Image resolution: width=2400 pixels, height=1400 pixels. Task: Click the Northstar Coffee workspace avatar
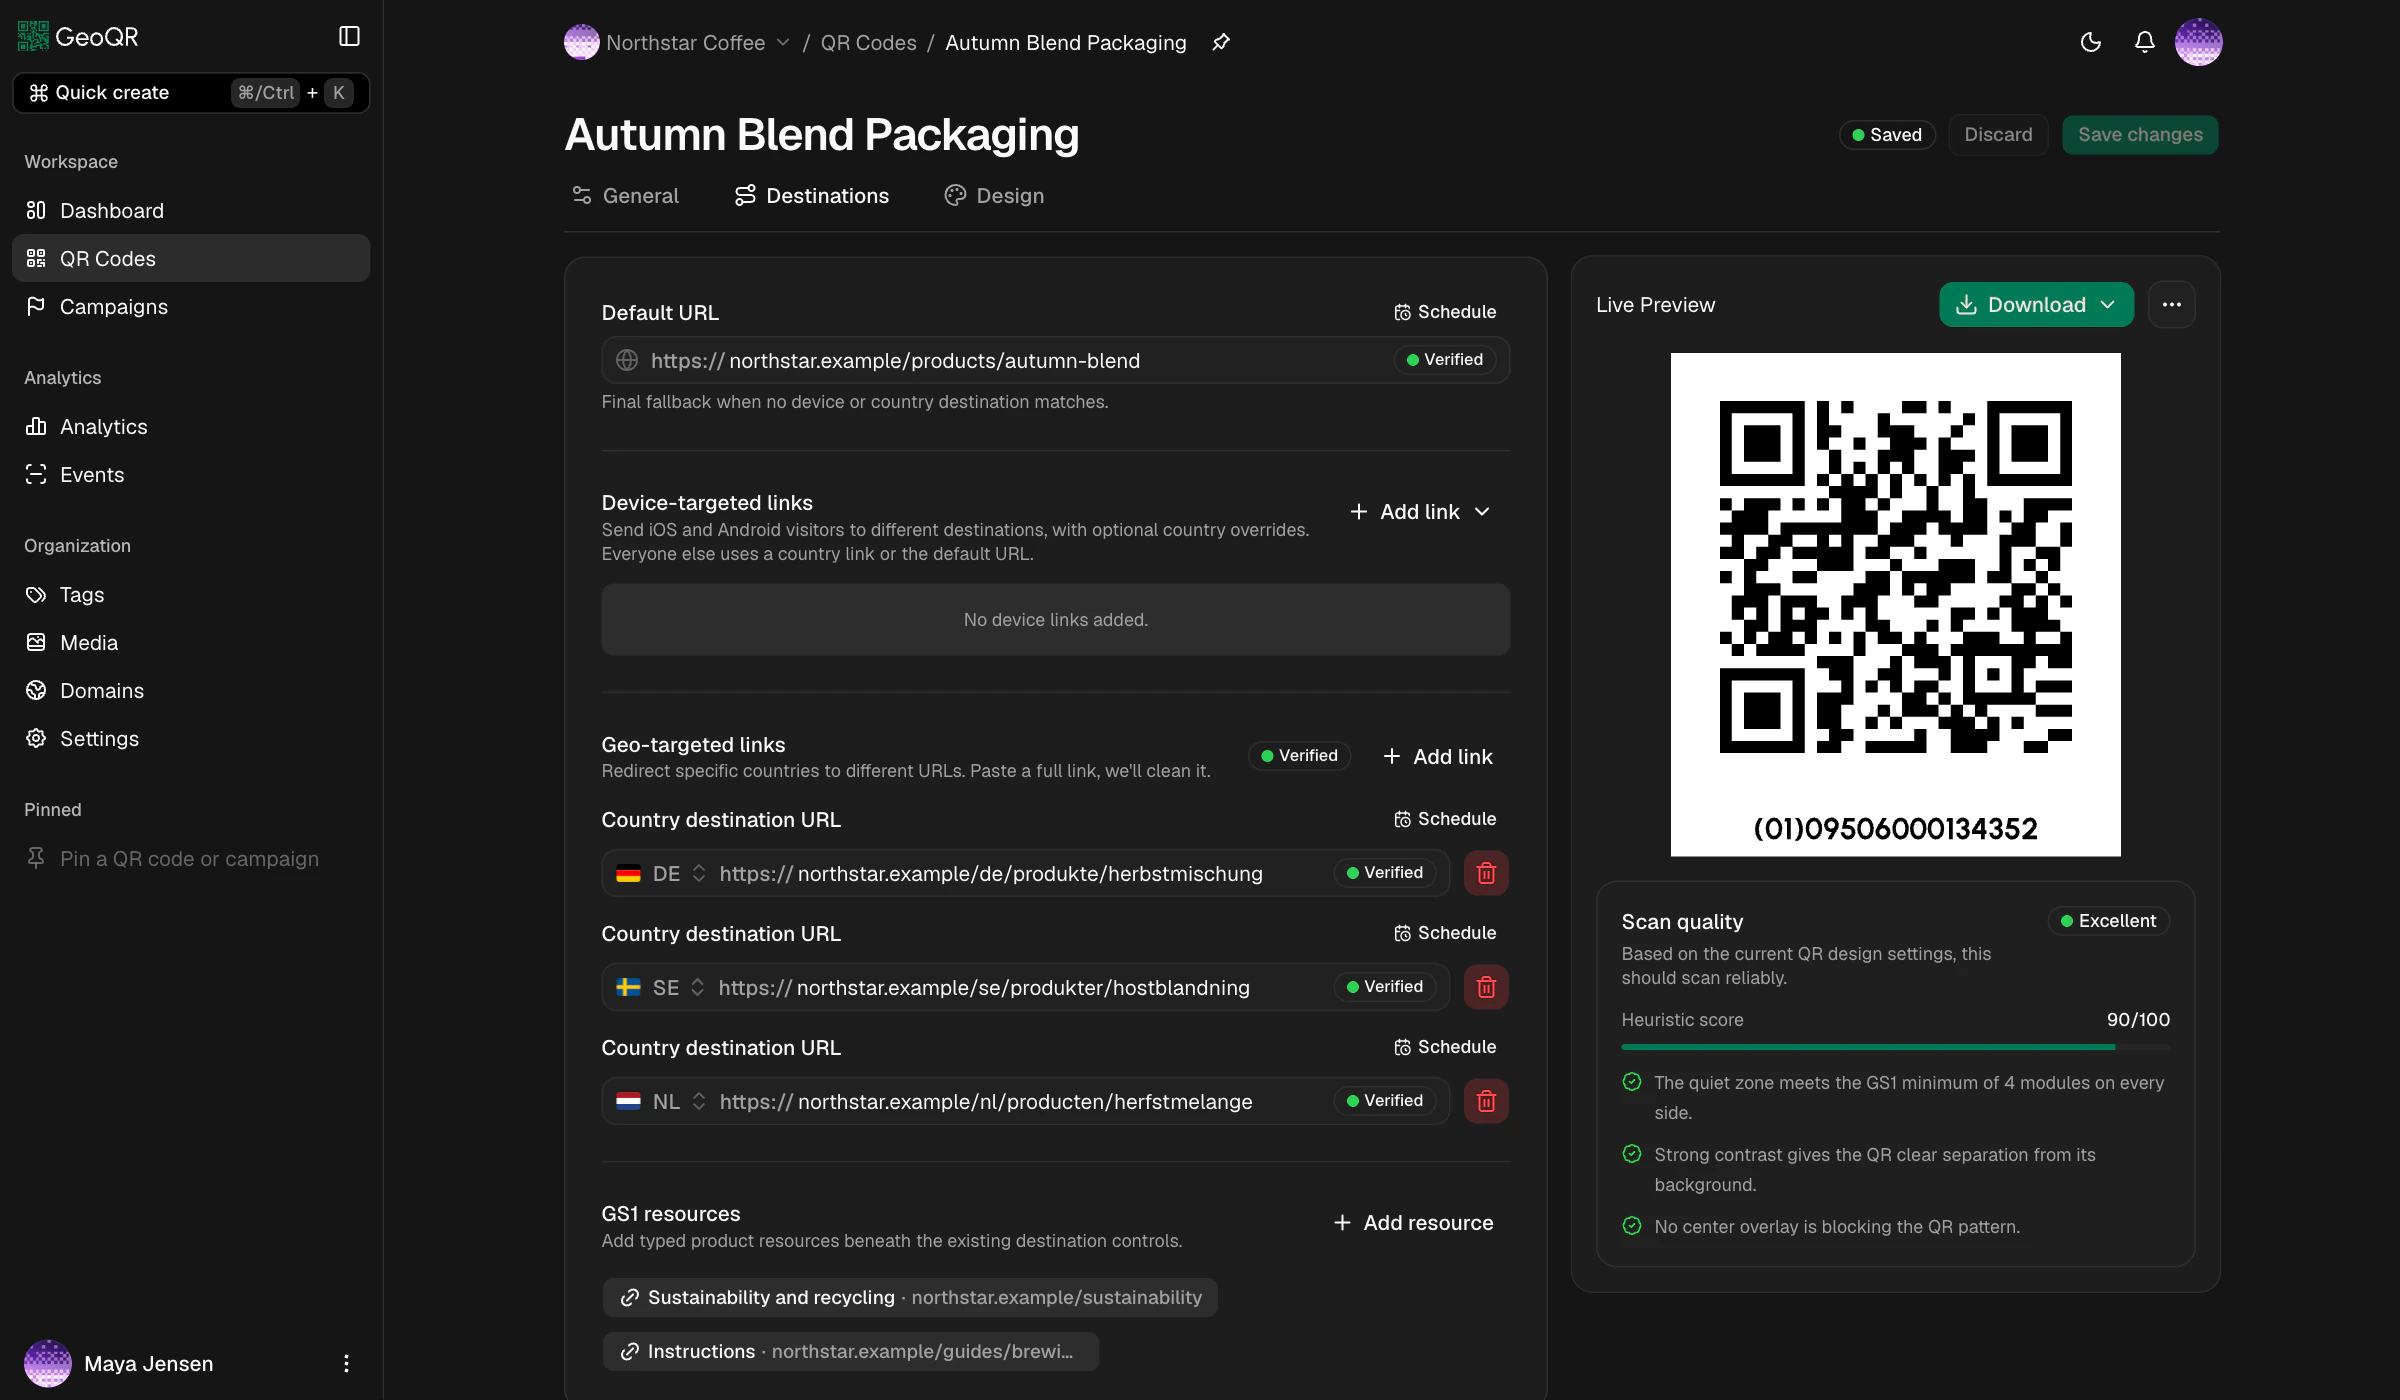(581, 43)
